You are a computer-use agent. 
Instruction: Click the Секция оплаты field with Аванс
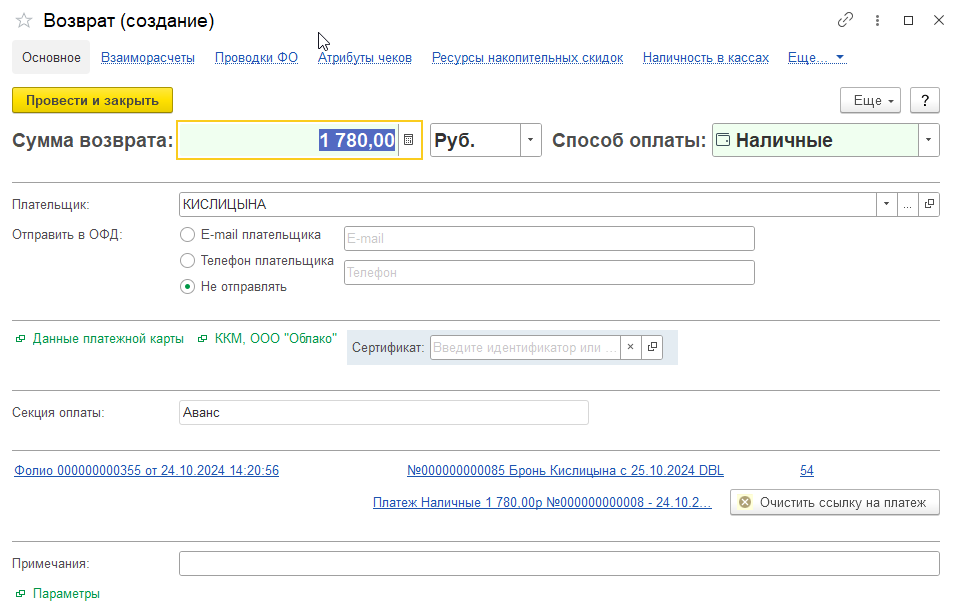[383, 412]
